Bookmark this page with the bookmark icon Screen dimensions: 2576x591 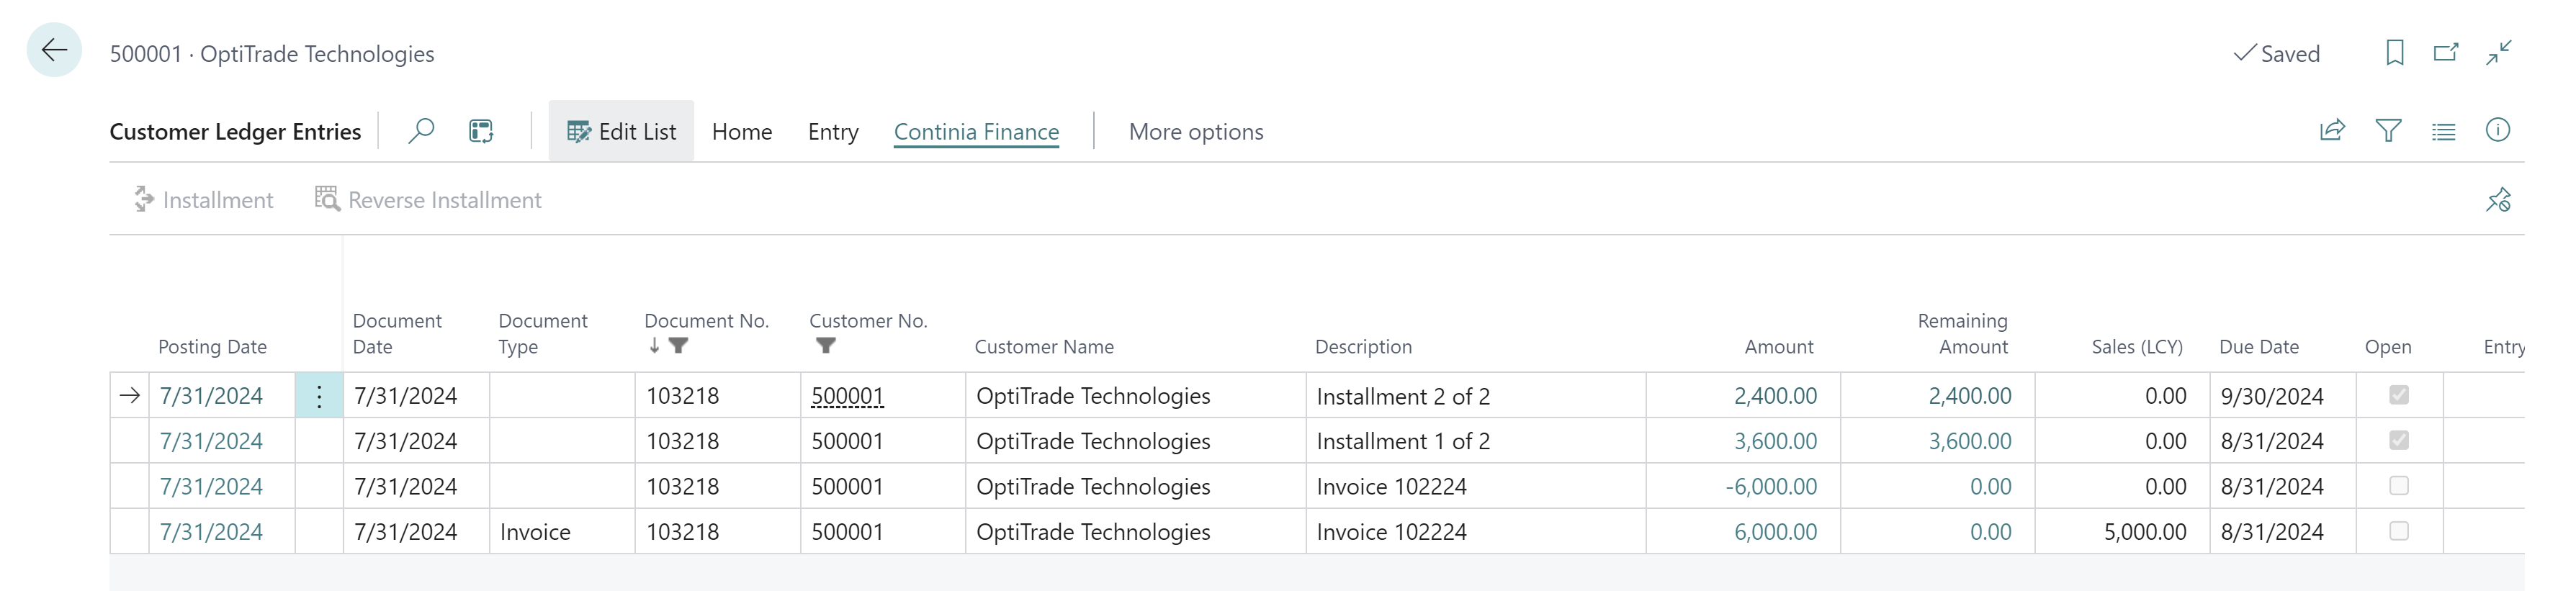(x=2394, y=53)
